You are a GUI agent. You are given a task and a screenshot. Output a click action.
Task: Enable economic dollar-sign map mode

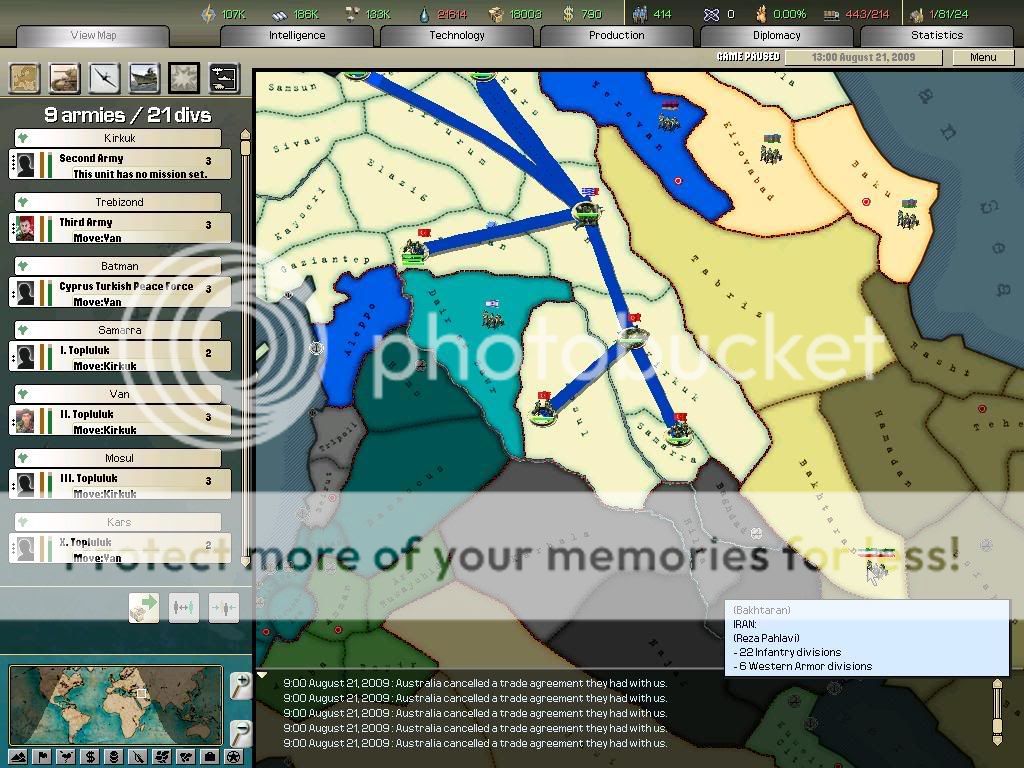point(91,756)
